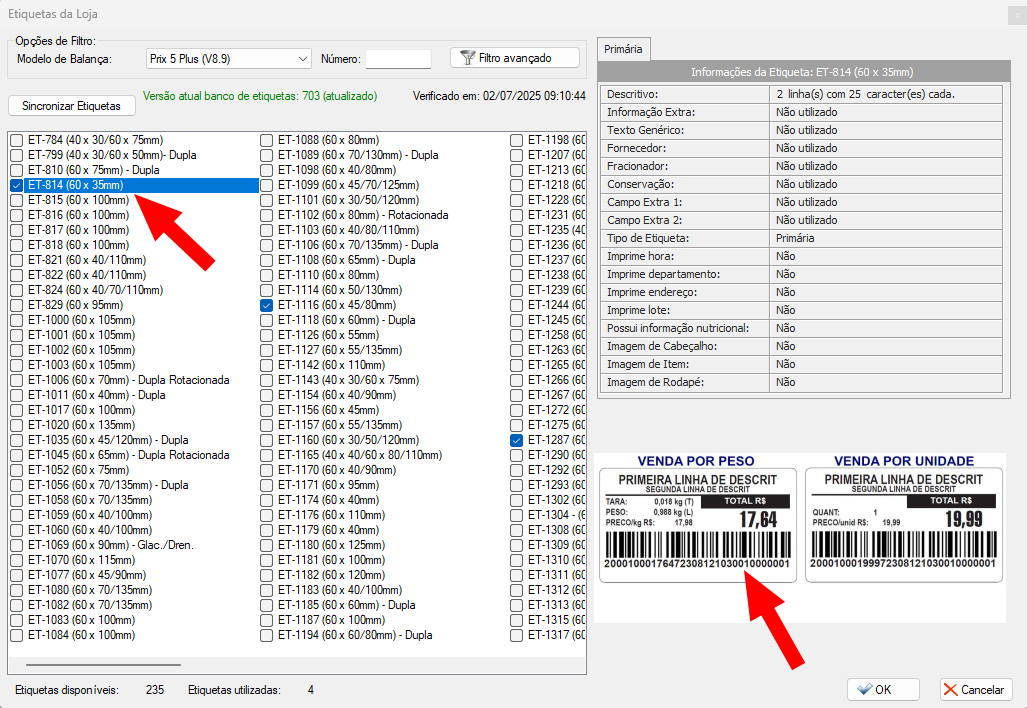Select ET-1143 (40 x 30/60 x 75mm) text
This screenshot has height=708, width=1027.
(348, 380)
